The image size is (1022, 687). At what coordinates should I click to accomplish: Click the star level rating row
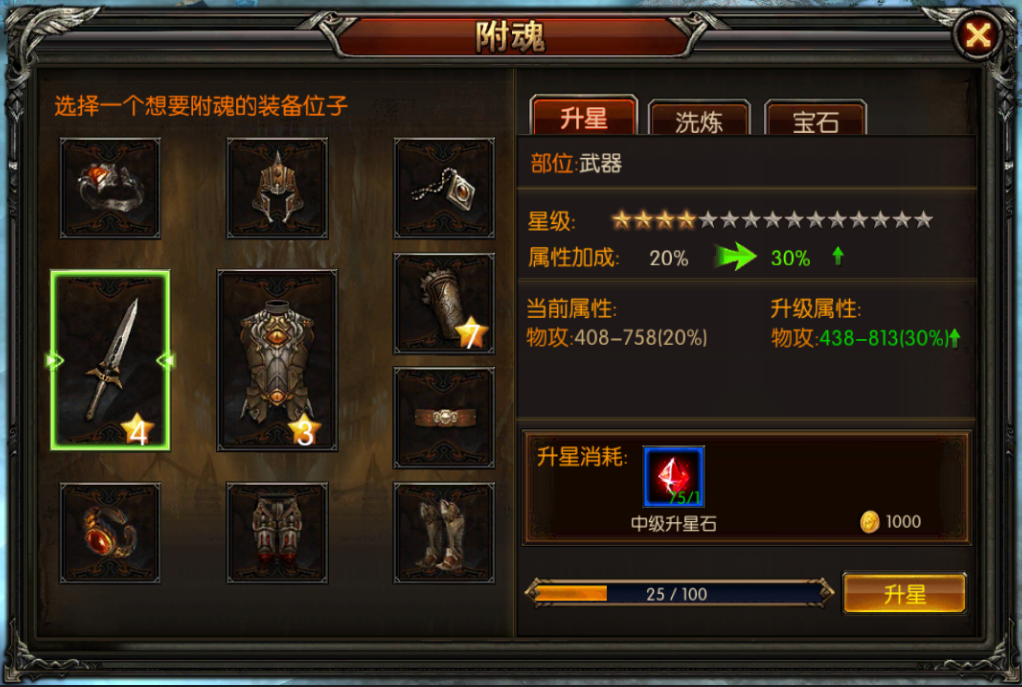(772, 220)
